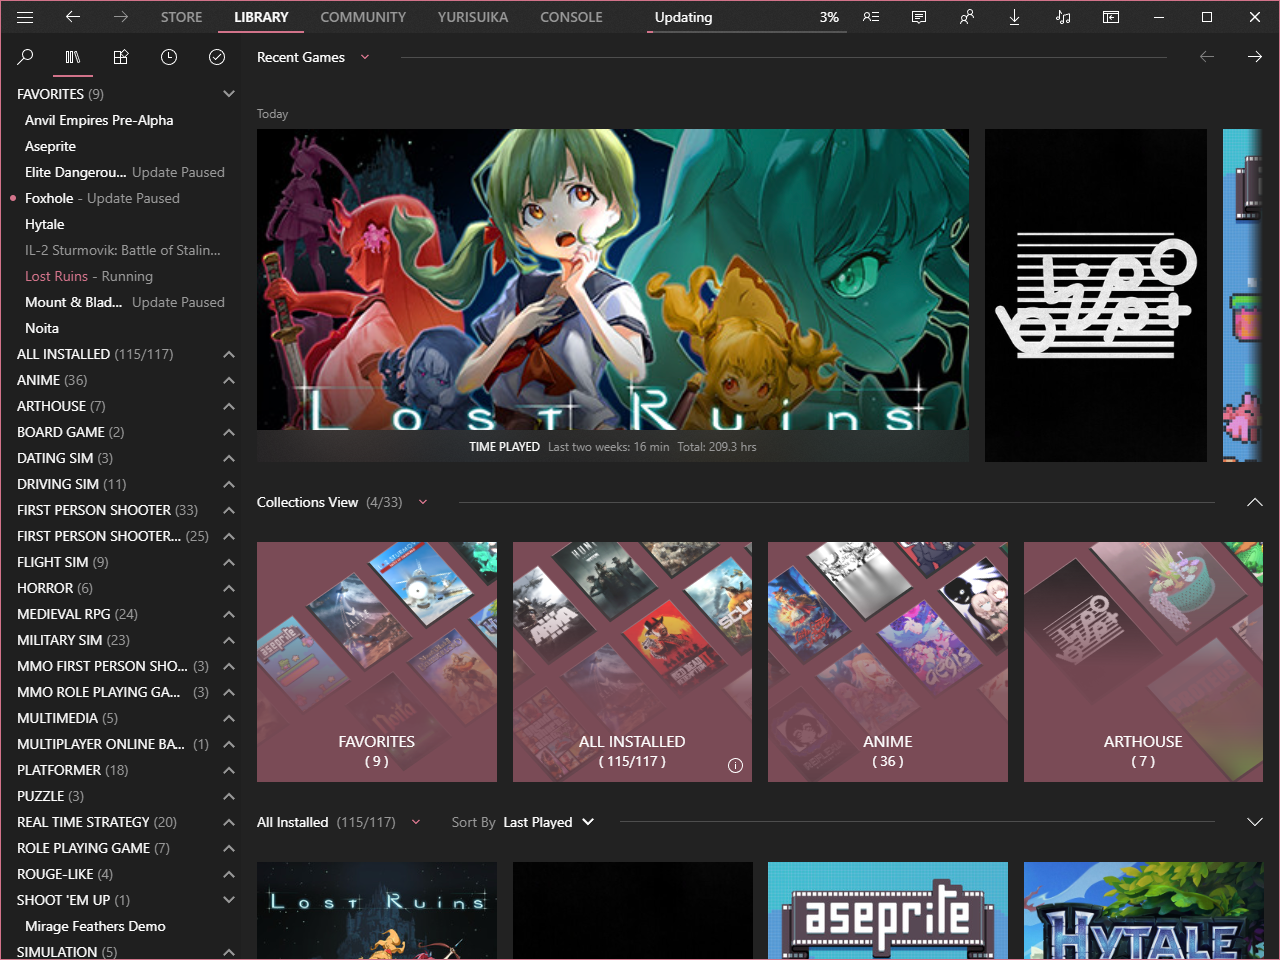
Task: Expand the ALL INSTALLED sidebar category
Action: click(x=229, y=354)
